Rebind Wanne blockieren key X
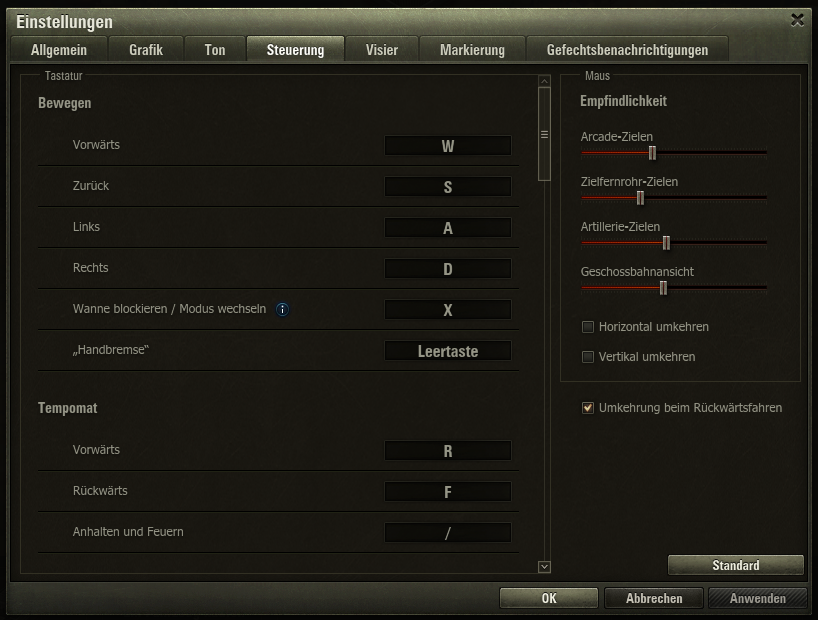Screen dimensions: 818x620 (448, 309)
